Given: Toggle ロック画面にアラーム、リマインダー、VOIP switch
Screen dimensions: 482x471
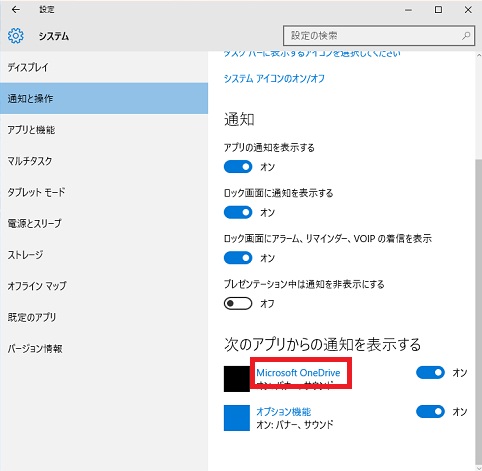Looking at the screenshot, I should (x=238, y=258).
